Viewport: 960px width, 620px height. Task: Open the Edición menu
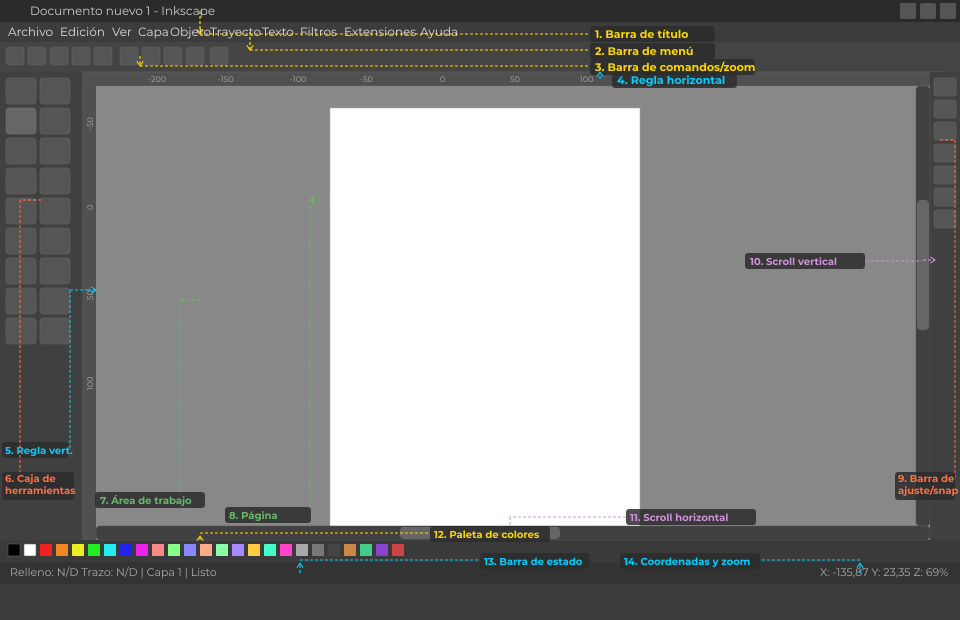click(x=82, y=32)
